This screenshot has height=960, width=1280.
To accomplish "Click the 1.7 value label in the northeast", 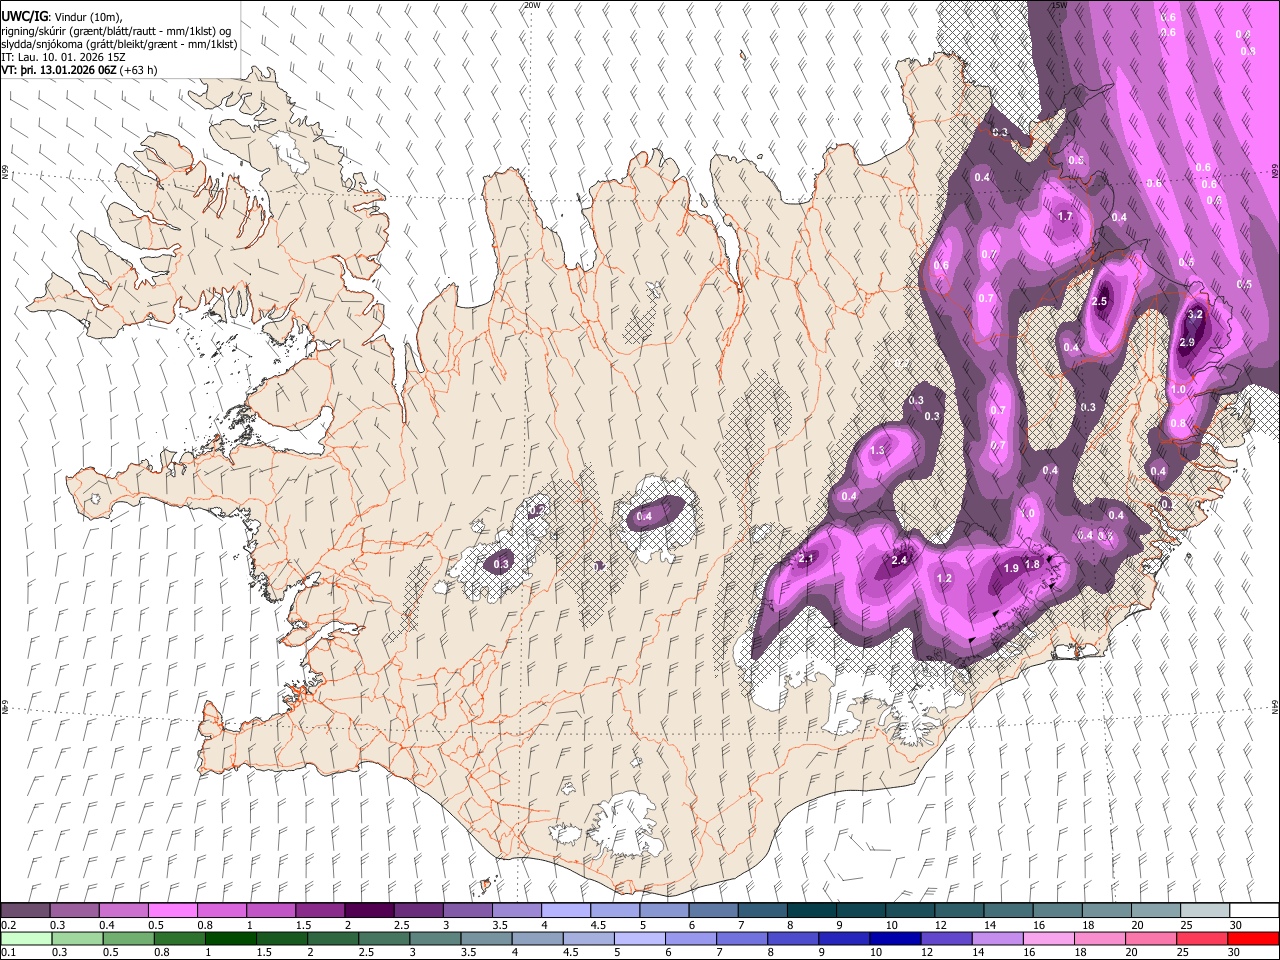I will [1065, 216].
